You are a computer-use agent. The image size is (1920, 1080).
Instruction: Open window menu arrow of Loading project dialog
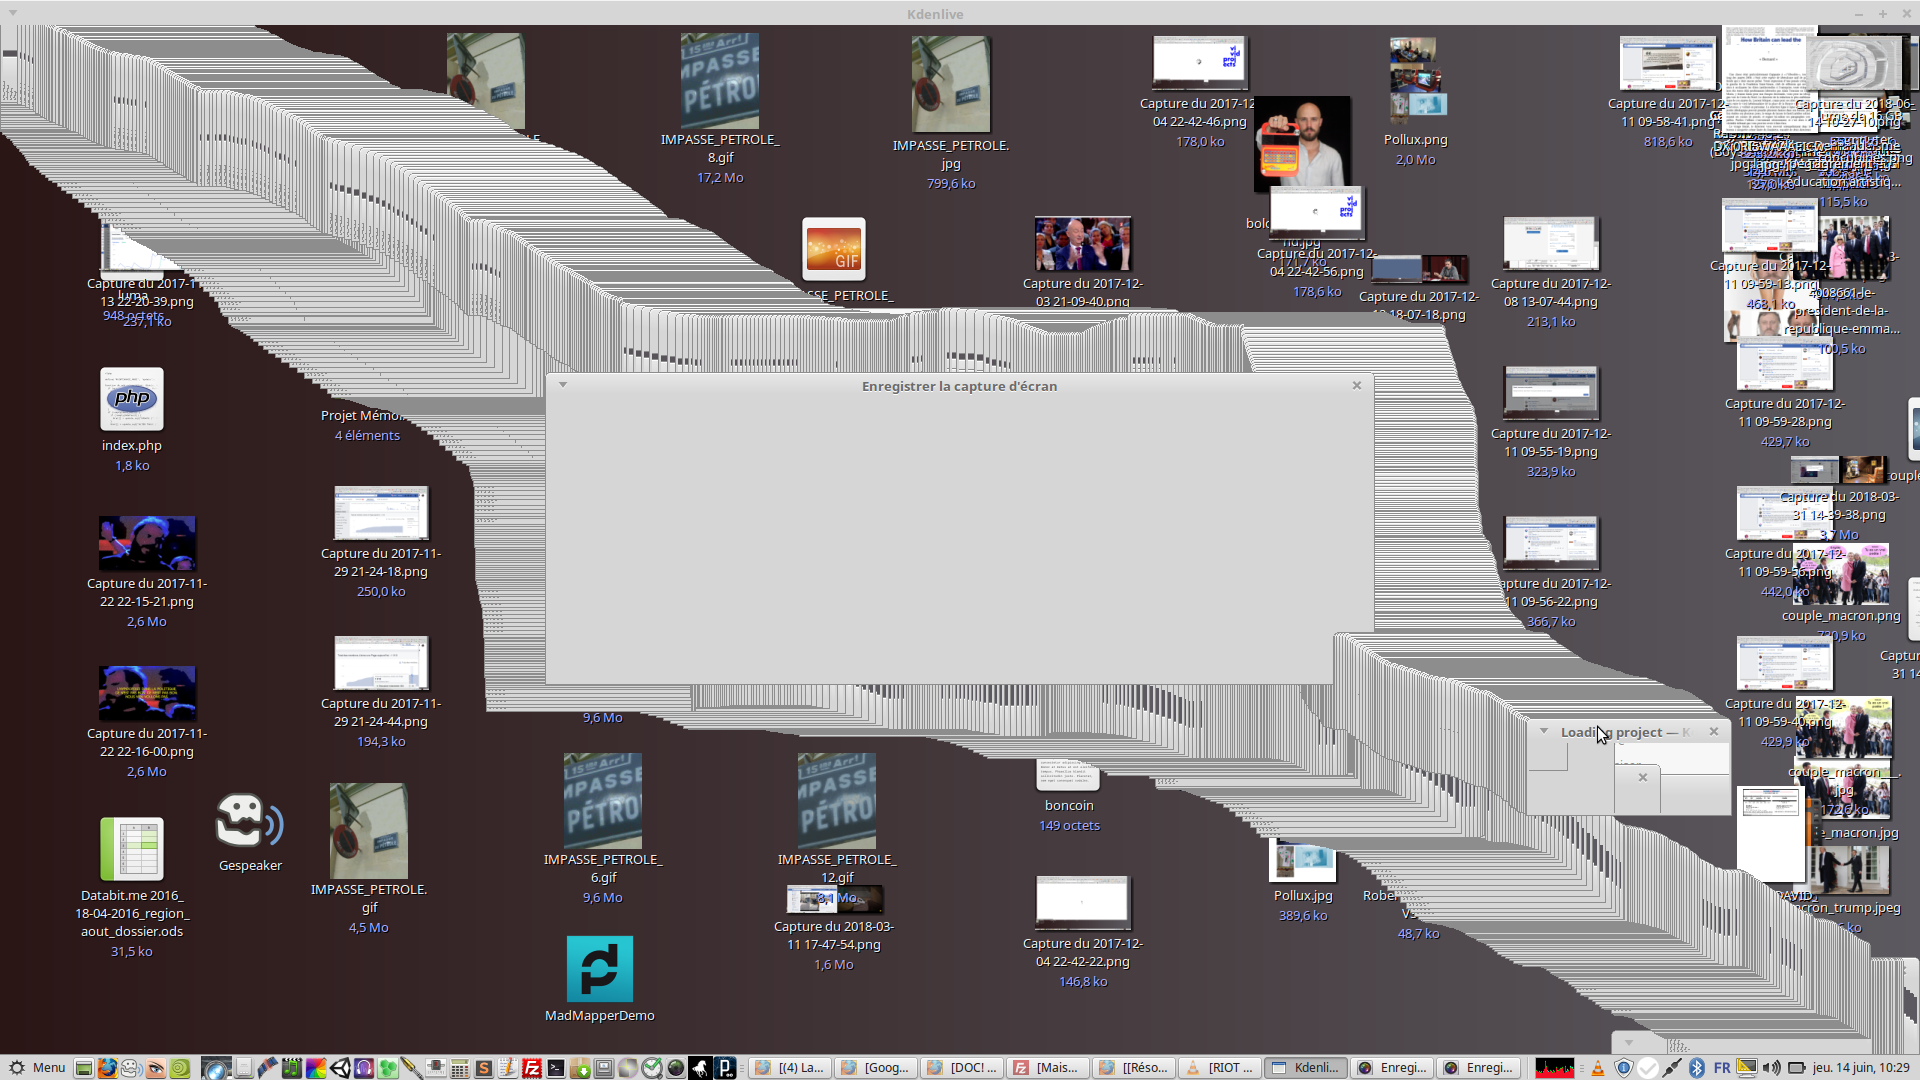click(x=1543, y=731)
